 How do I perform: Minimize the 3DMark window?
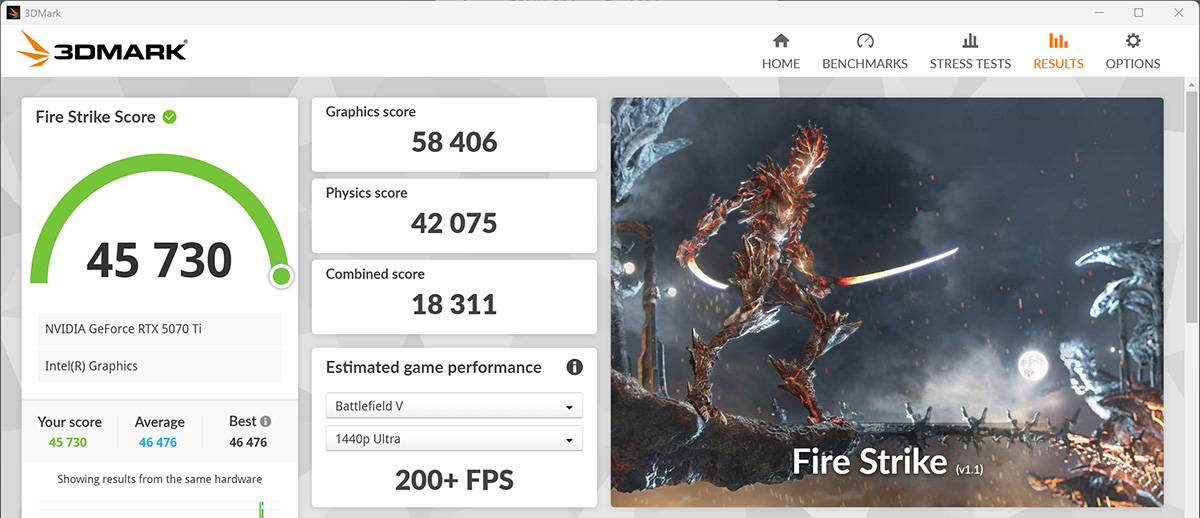tap(1098, 13)
